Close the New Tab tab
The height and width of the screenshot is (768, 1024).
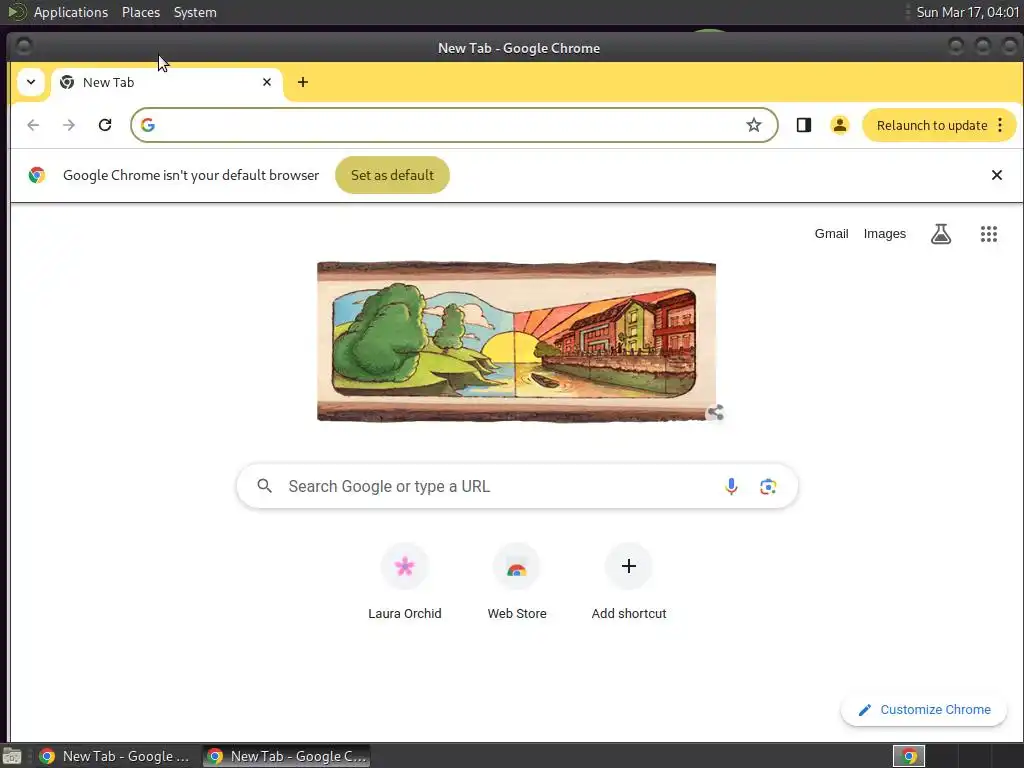(266, 82)
